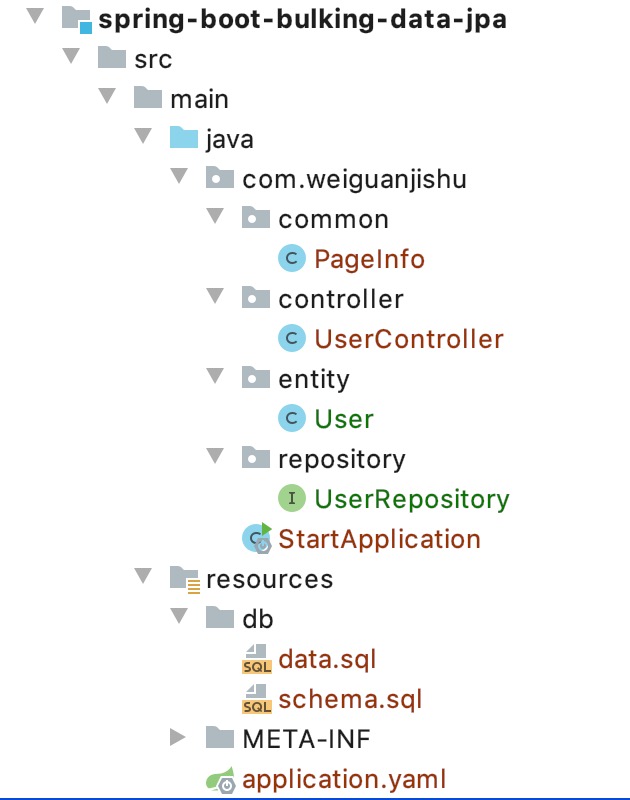Select the main folder label

point(199,99)
